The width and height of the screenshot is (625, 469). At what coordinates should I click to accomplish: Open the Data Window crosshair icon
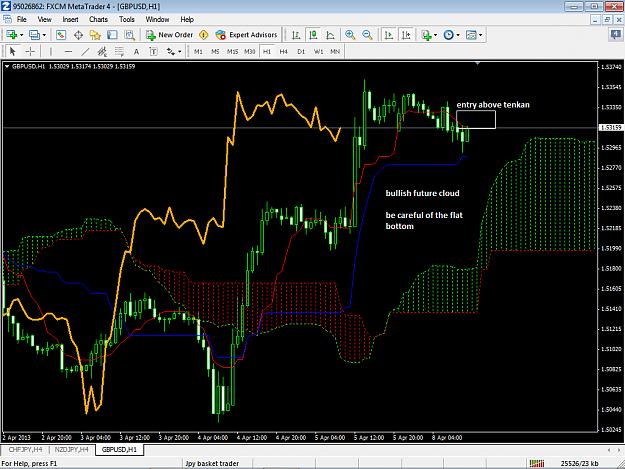coord(78,35)
